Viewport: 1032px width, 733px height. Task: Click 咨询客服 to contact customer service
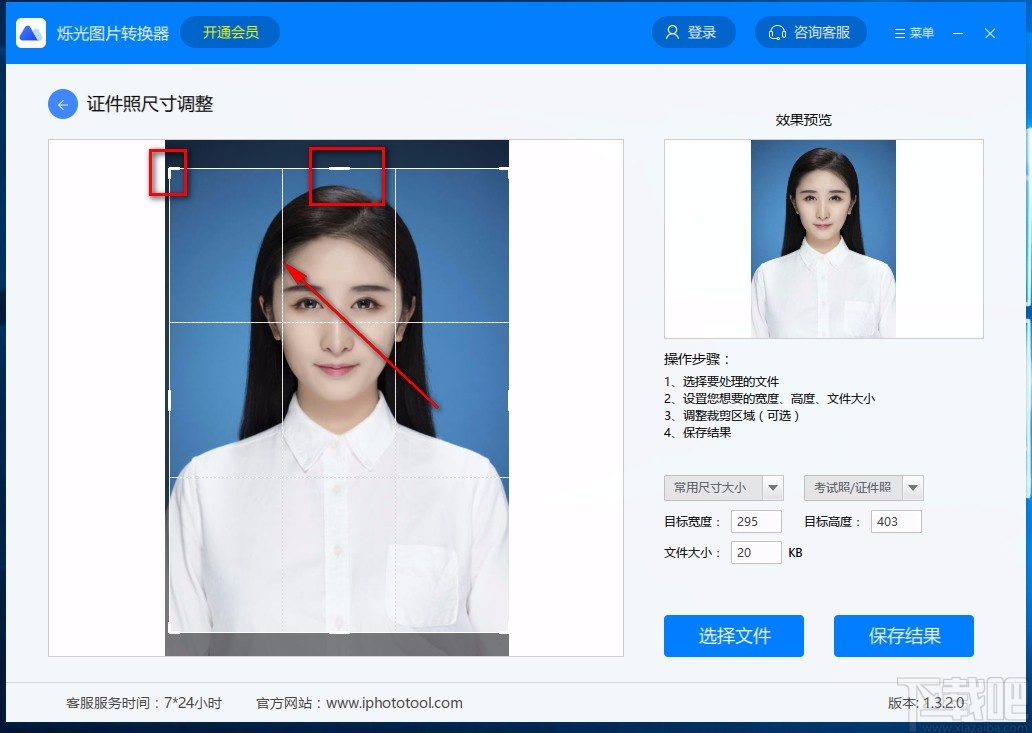tap(820, 31)
